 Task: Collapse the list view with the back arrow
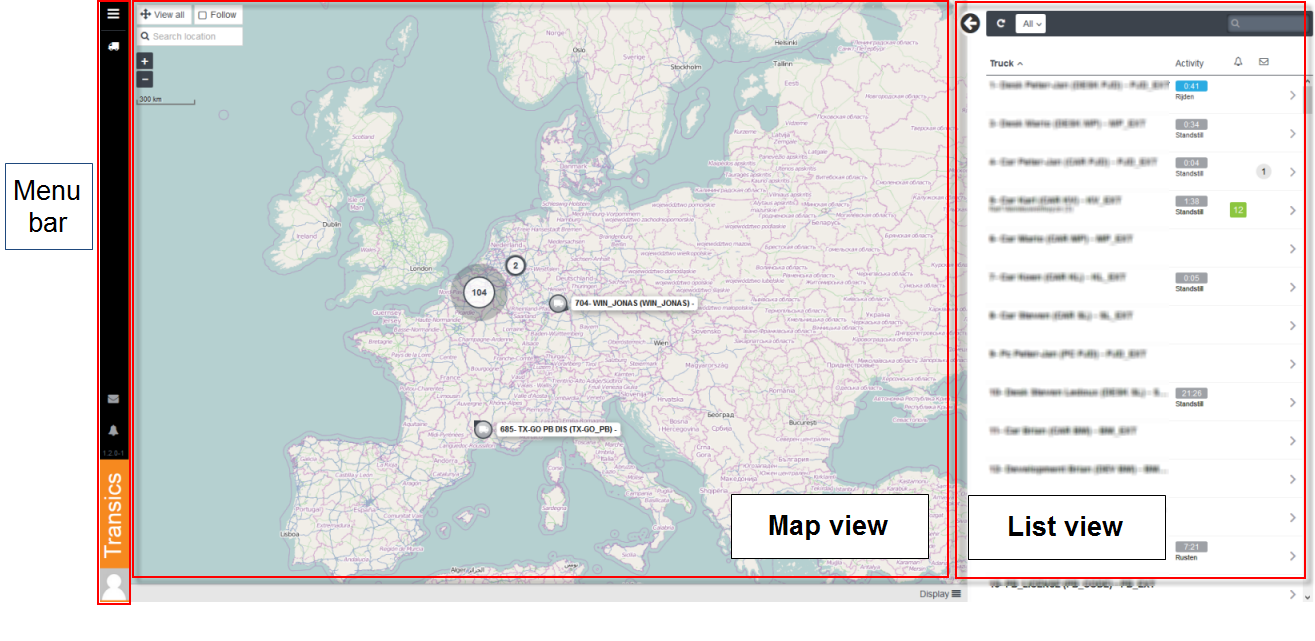(969, 23)
